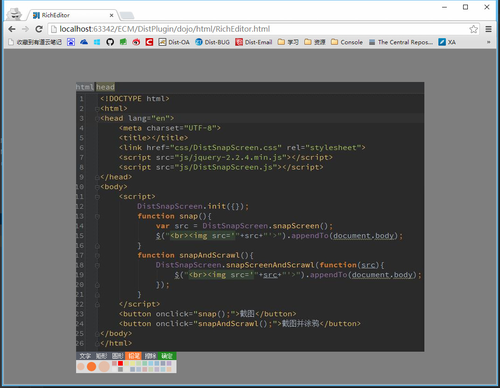500x388 pixels.
Task: Pick the dark gray color swatch
Action: (120, 369)
